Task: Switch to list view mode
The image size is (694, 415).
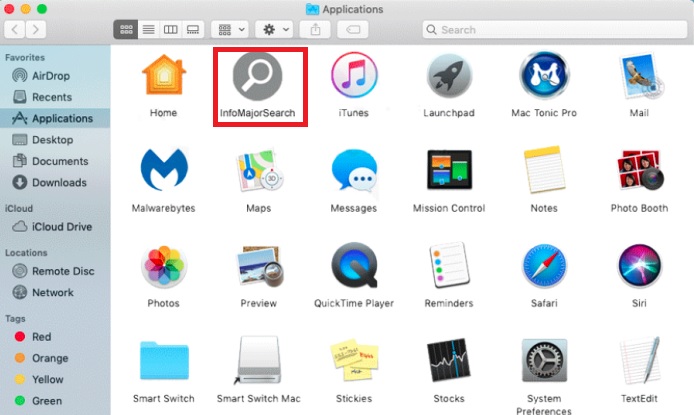Action: coord(149,30)
